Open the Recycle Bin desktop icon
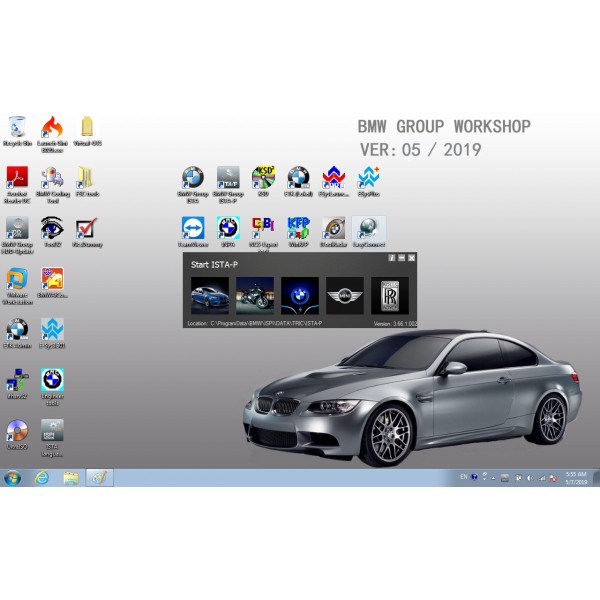 (17, 131)
